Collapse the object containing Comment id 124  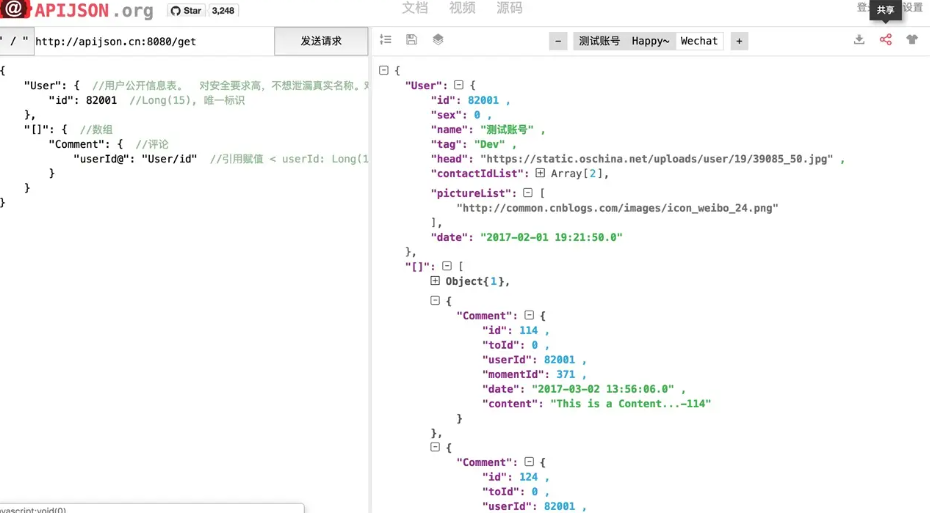point(435,447)
